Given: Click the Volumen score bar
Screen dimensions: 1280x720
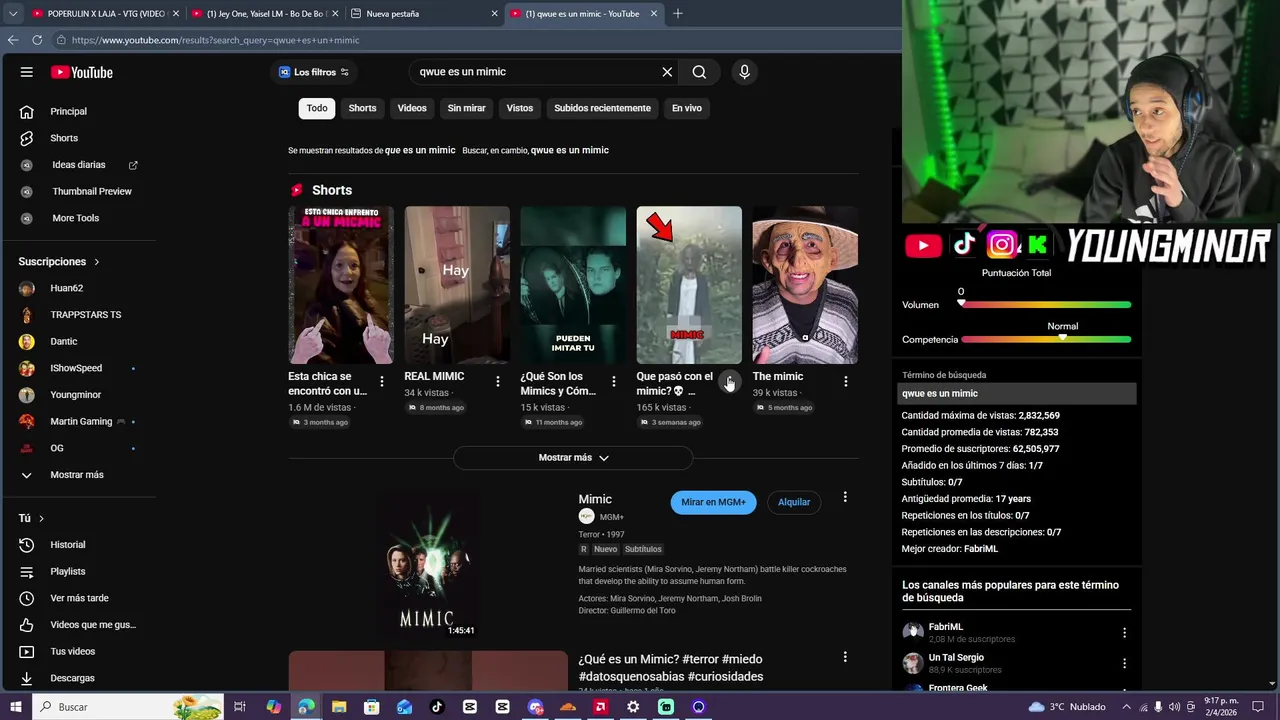Looking at the screenshot, I should coord(1046,304).
